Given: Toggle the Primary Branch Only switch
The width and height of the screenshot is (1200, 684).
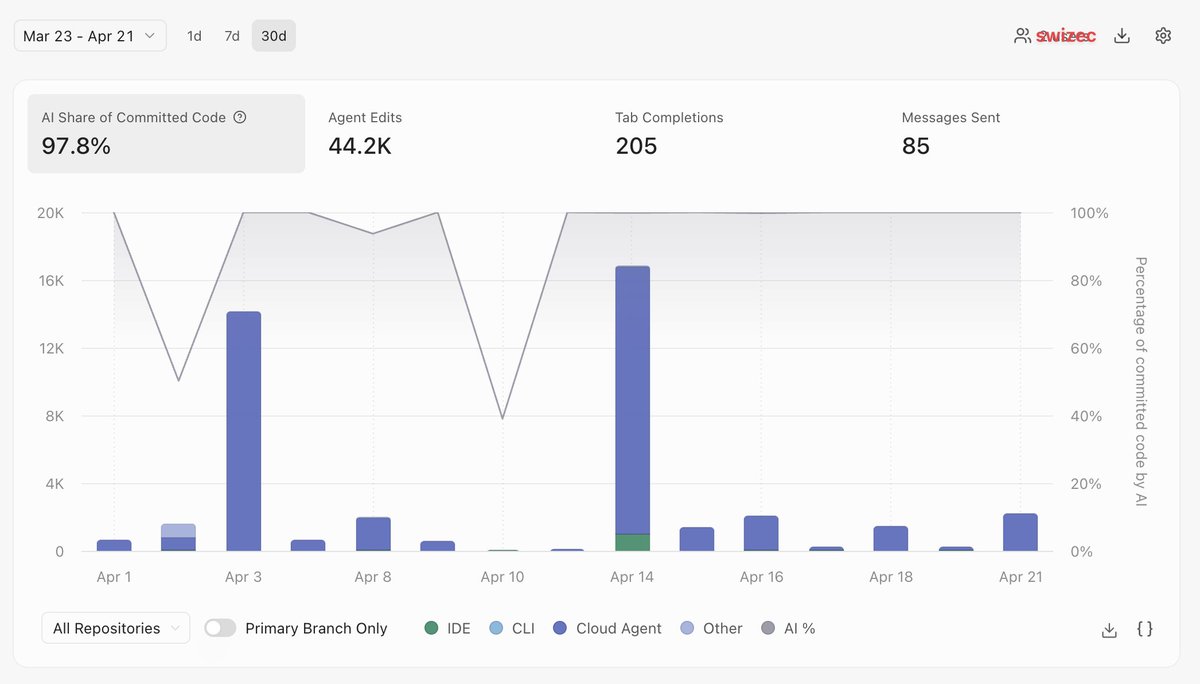Looking at the screenshot, I should tap(220, 628).
